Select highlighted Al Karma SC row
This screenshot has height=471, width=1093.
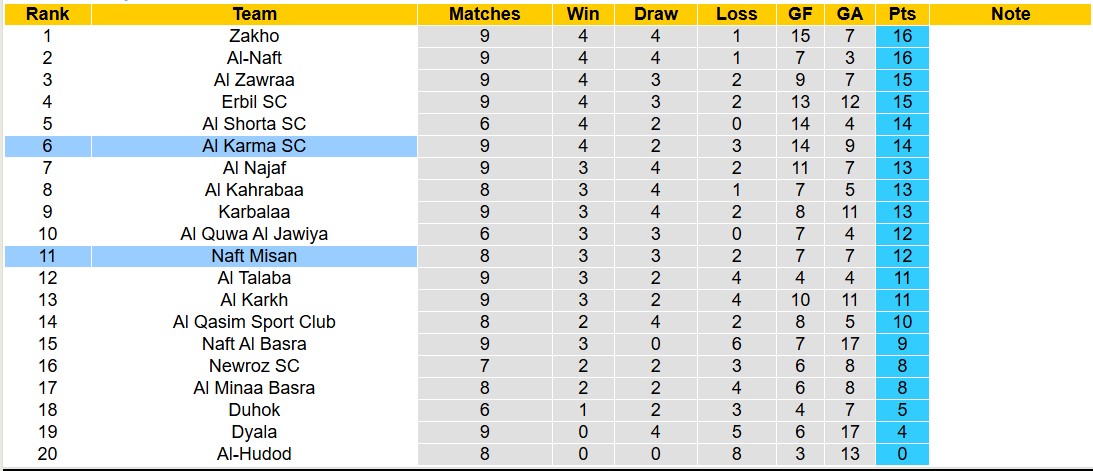tap(254, 146)
